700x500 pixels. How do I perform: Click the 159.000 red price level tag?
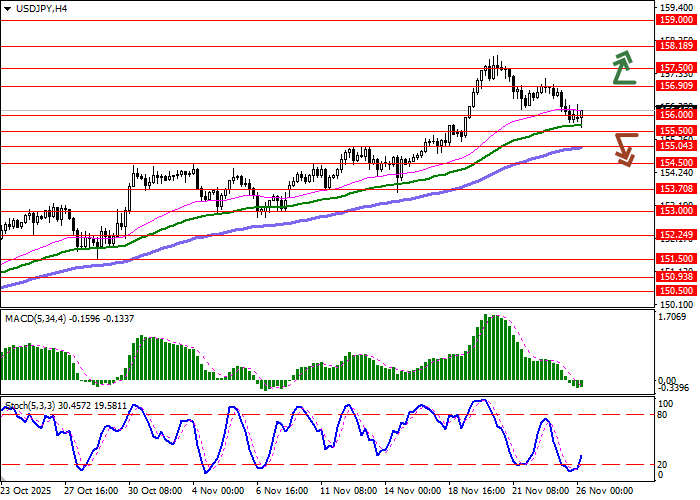(676, 19)
